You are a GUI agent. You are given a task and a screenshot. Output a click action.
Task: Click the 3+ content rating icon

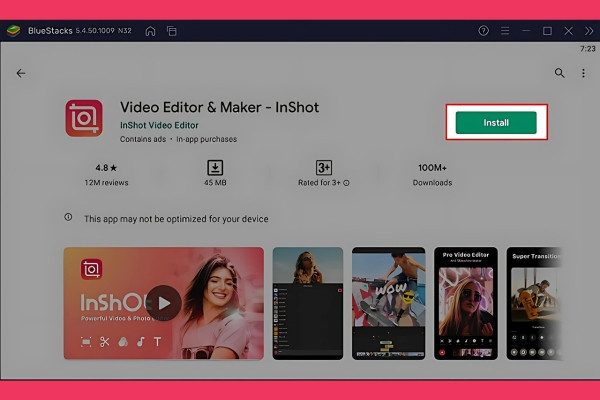[x=324, y=168]
